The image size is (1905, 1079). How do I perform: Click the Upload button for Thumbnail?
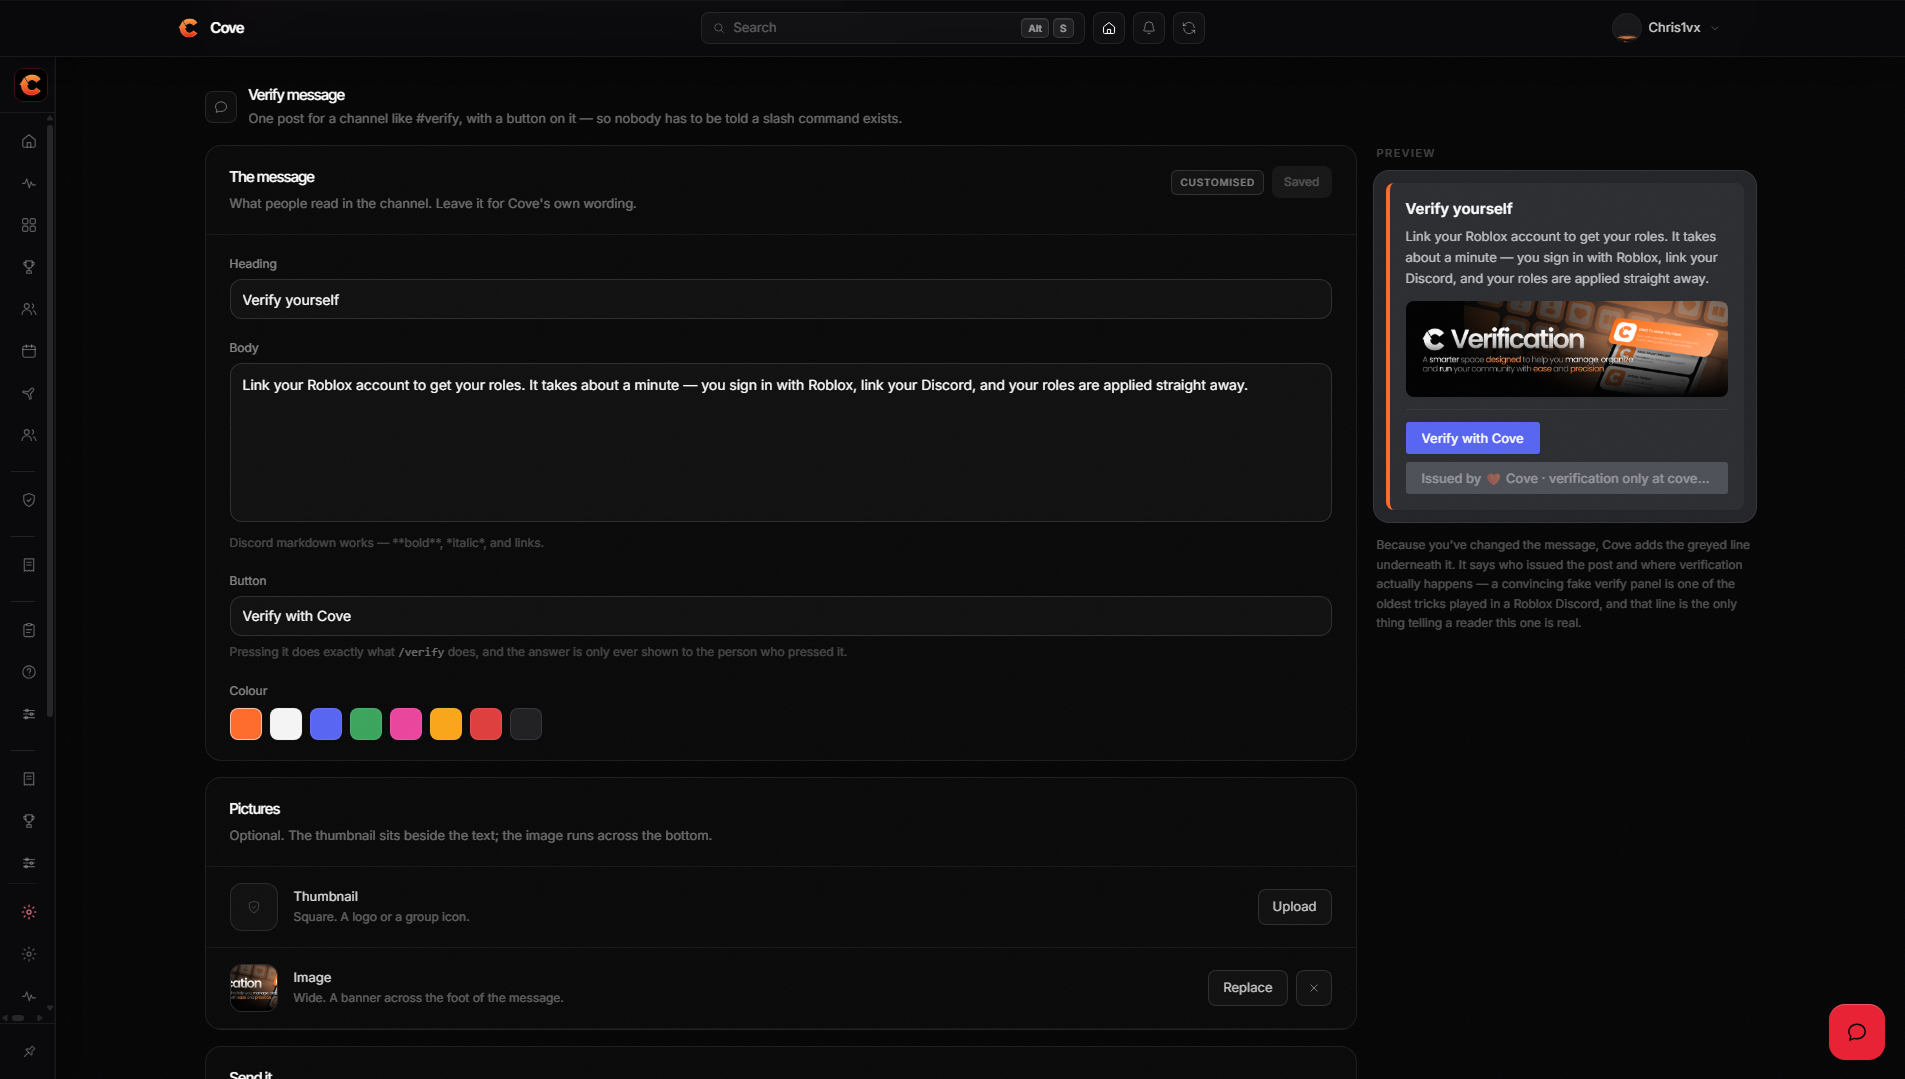(1294, 907)
